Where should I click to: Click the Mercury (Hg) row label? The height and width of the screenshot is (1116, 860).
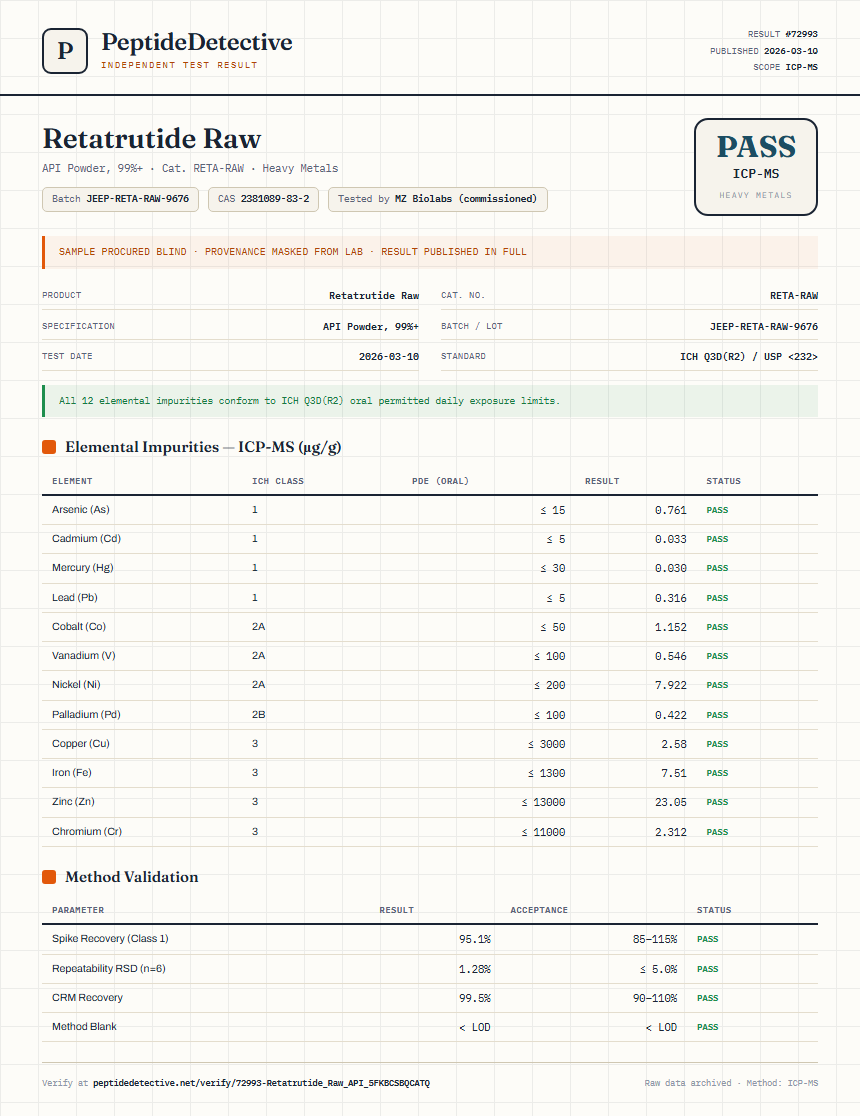83,568
